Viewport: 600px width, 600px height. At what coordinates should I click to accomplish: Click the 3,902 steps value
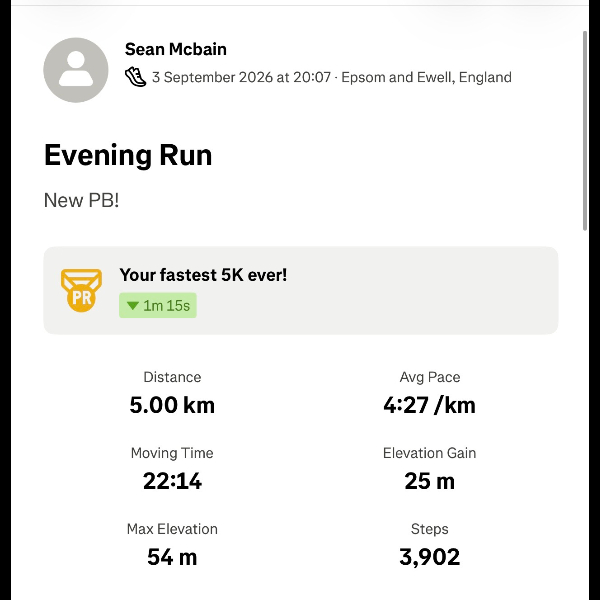pos(429,557)
